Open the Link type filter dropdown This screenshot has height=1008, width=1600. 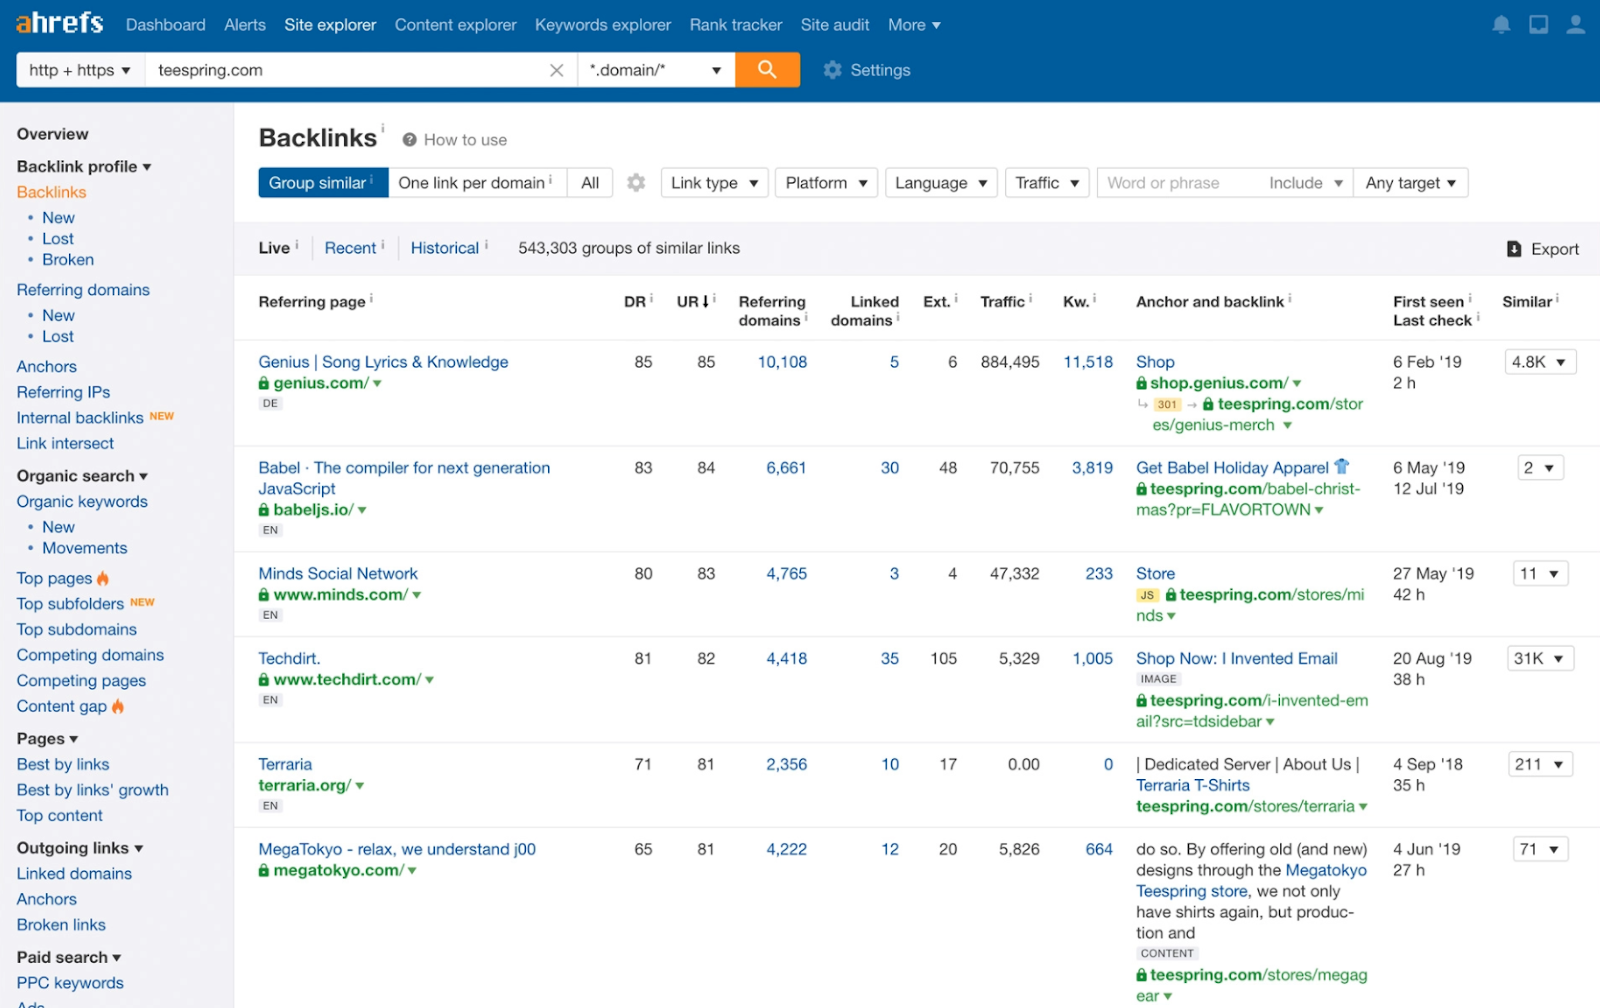(x=714, y=183)
